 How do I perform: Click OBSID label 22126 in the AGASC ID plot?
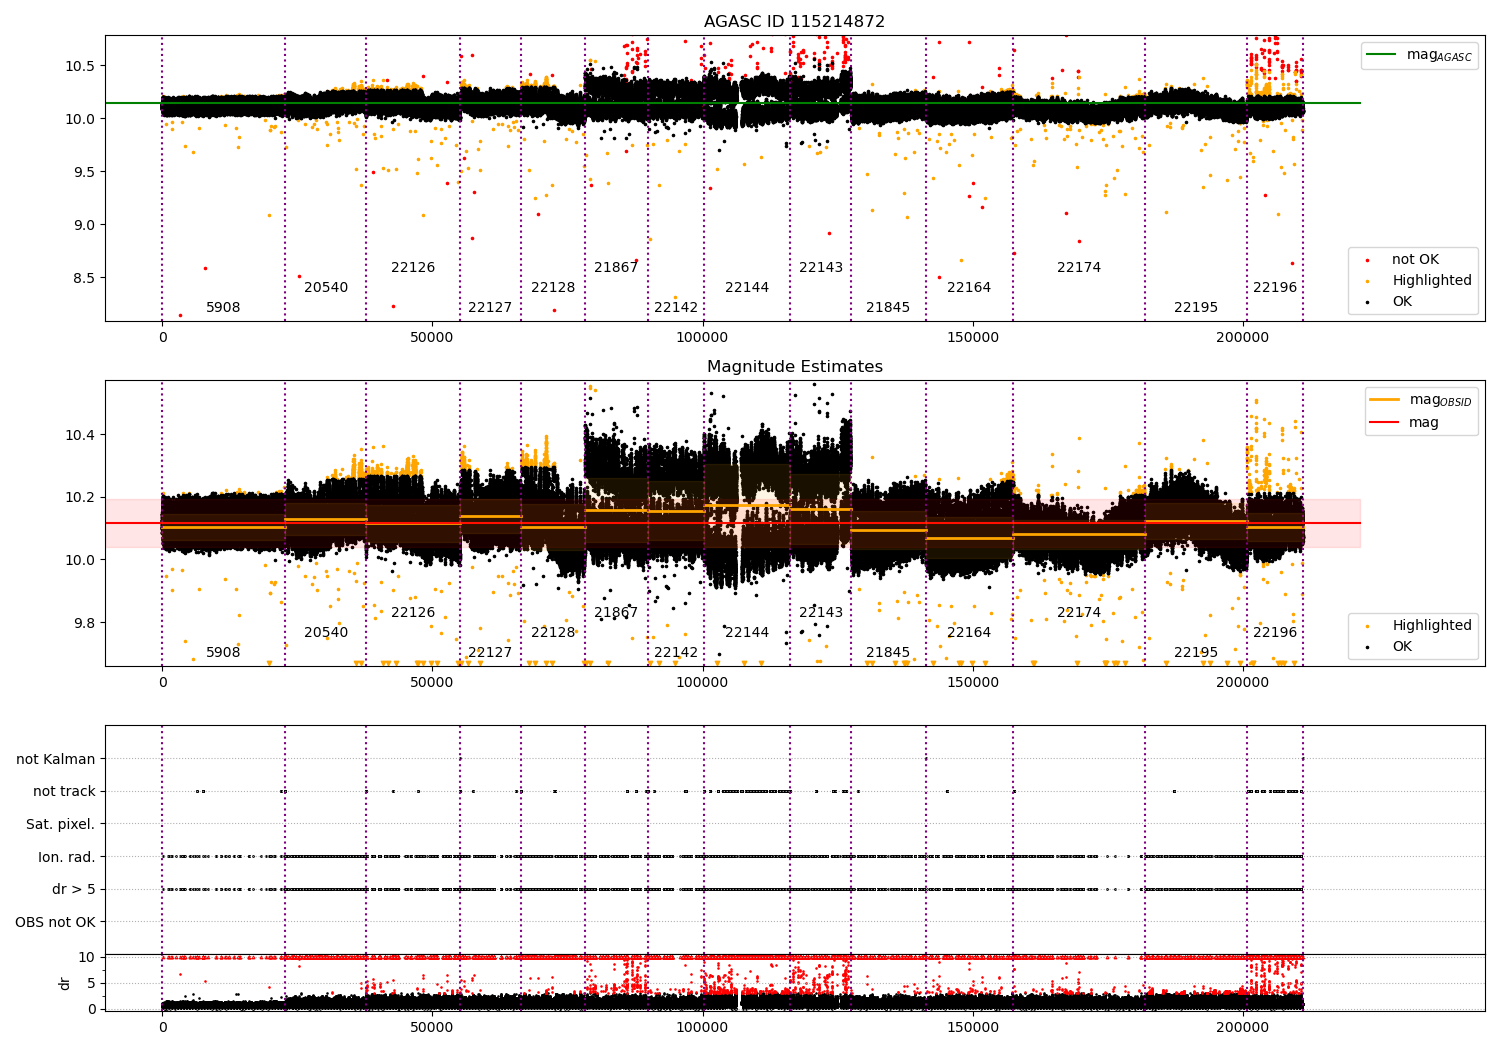pyautogui.click(x=413, y=268)
